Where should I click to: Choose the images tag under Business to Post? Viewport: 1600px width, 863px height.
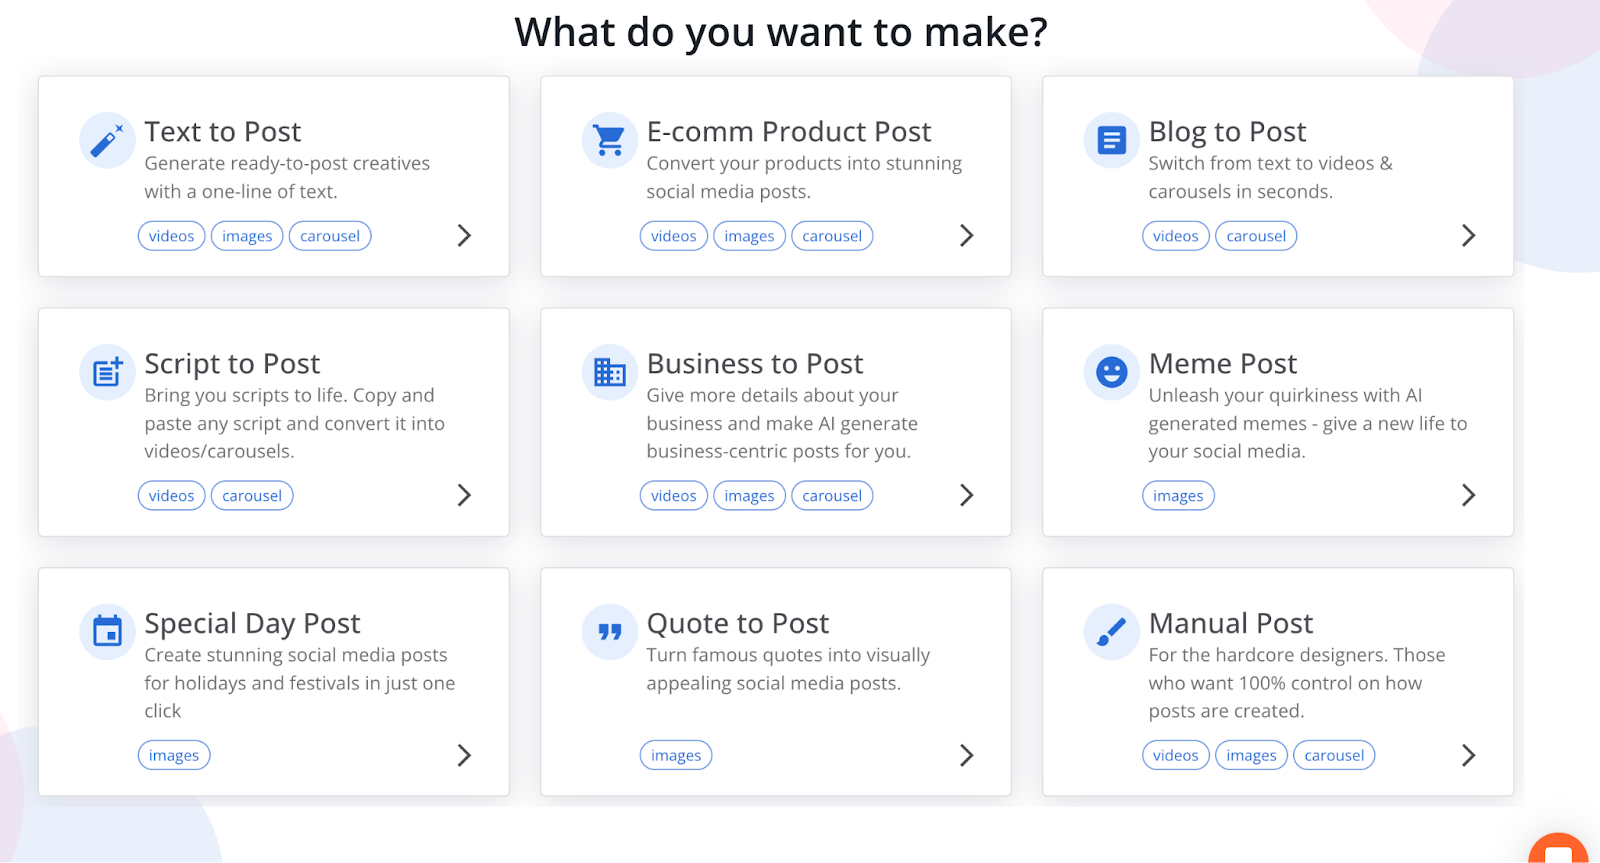pyautogui.click(x=749, y=496)
